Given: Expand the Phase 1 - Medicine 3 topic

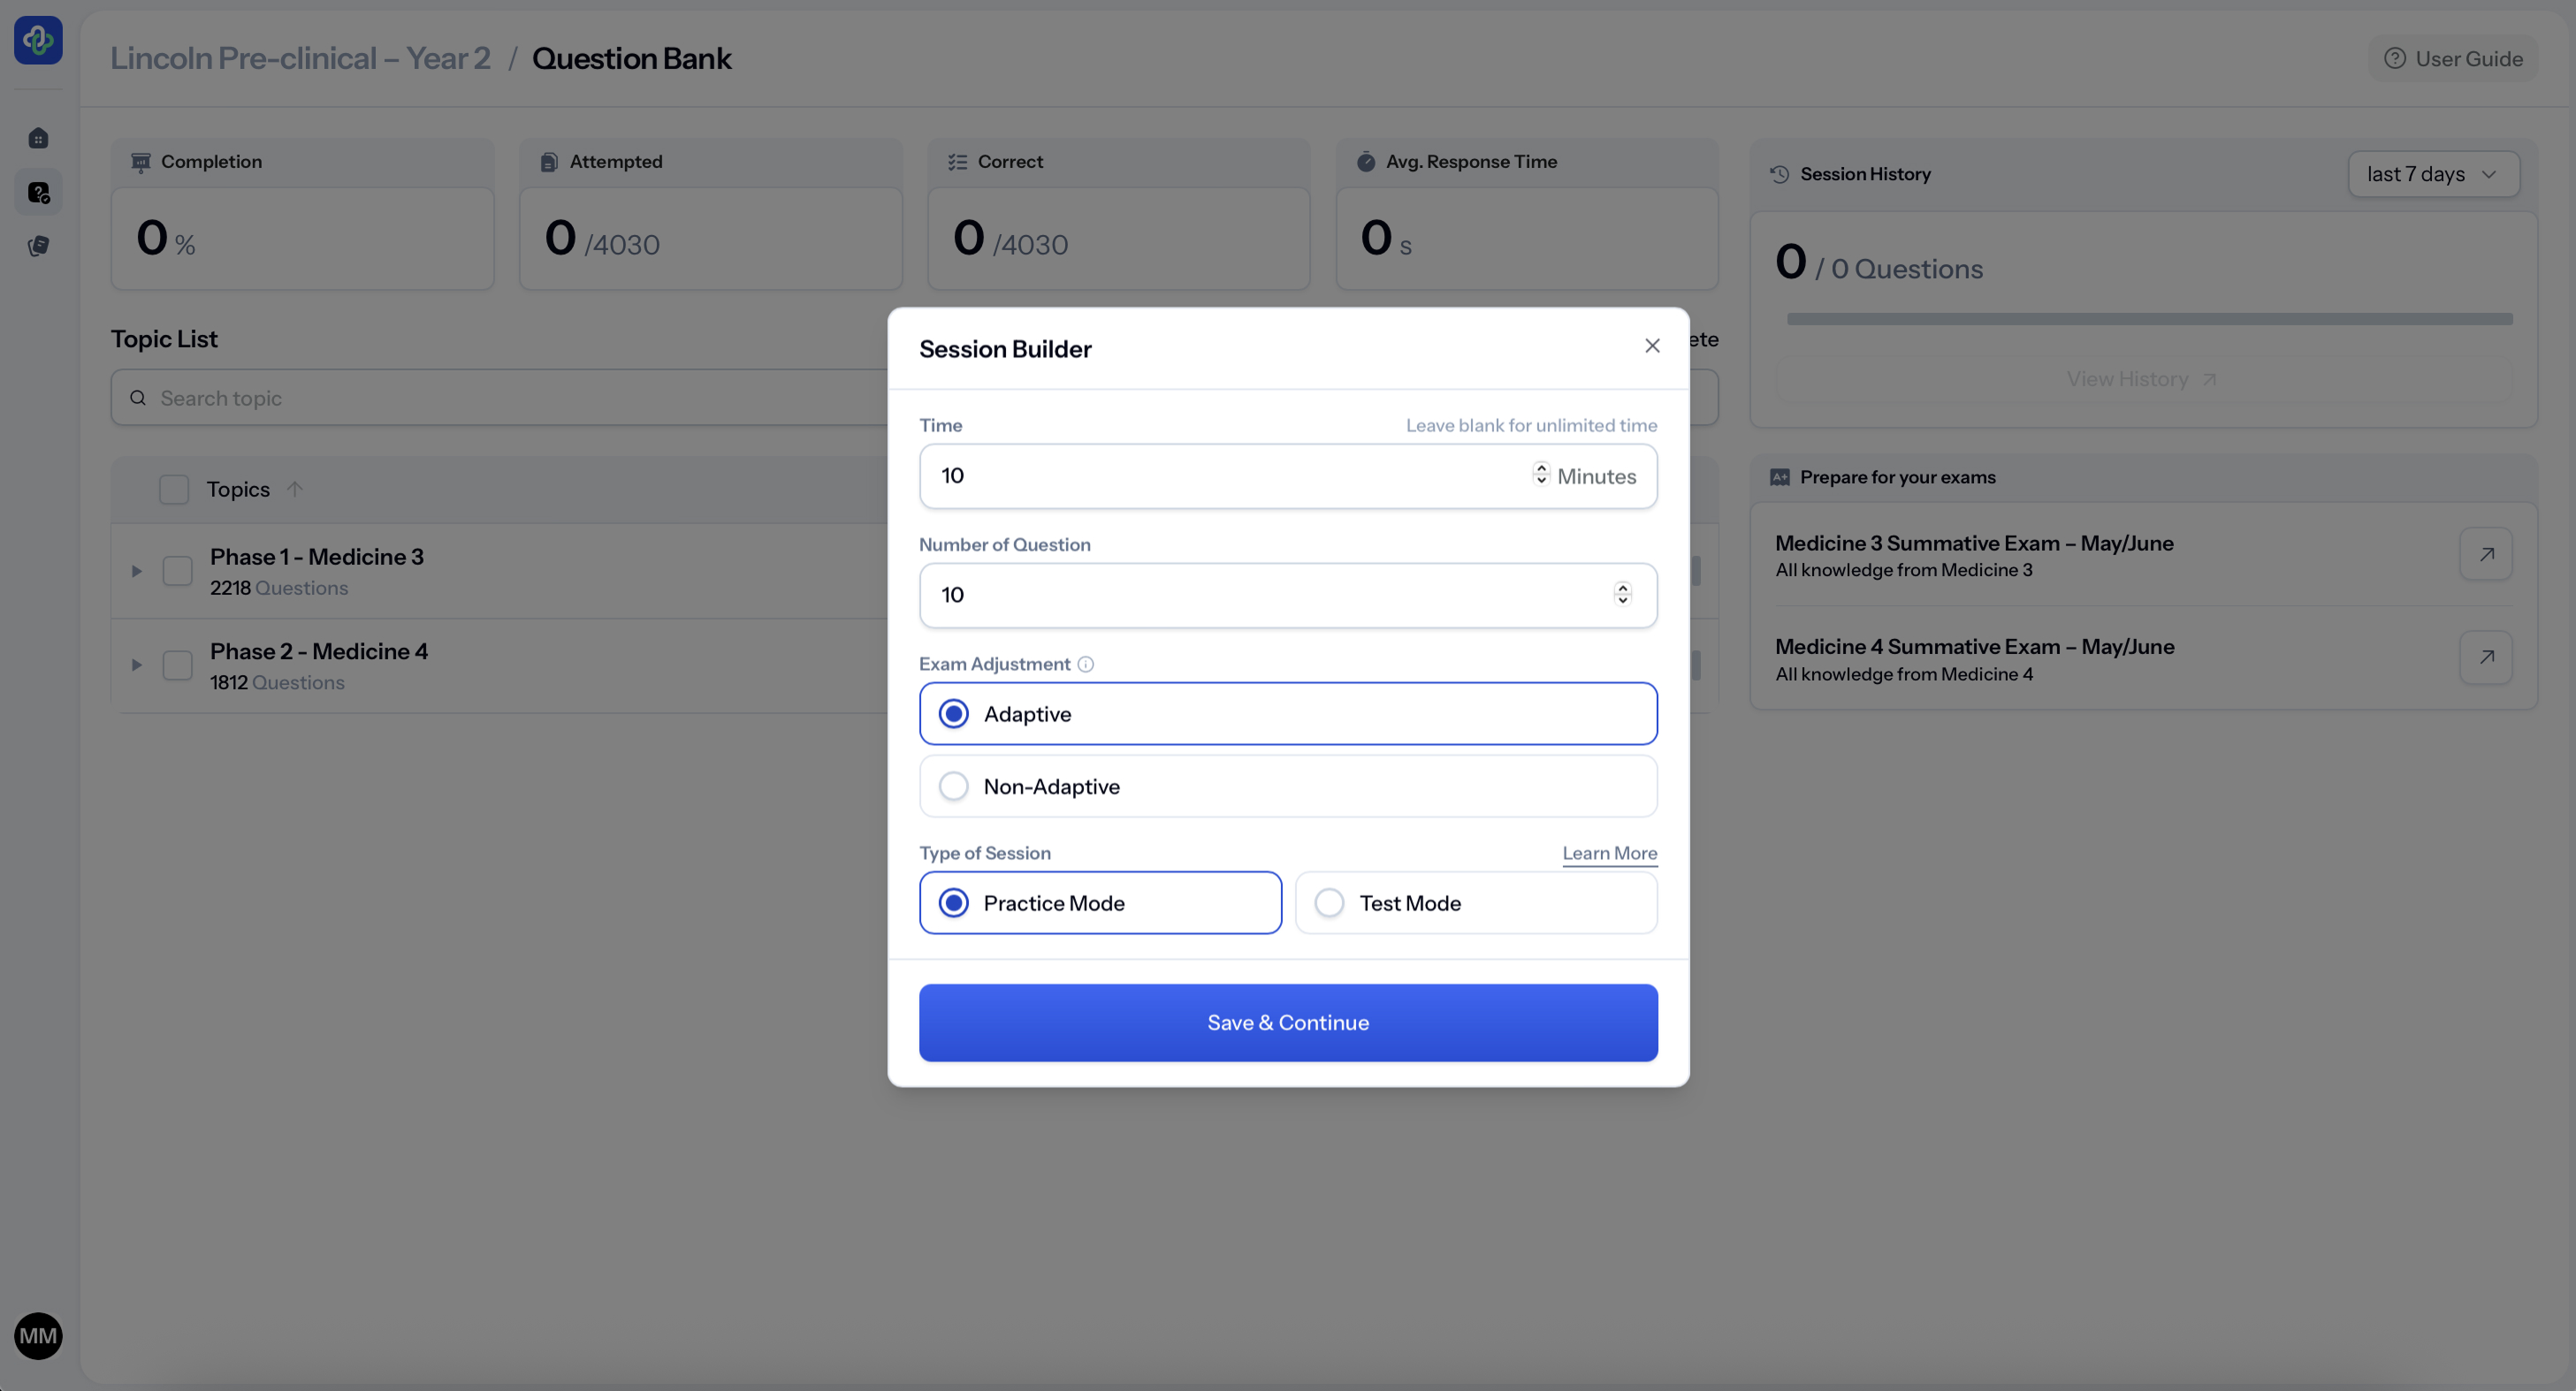Looking at the screenshot, I should [x=137, y=571].
